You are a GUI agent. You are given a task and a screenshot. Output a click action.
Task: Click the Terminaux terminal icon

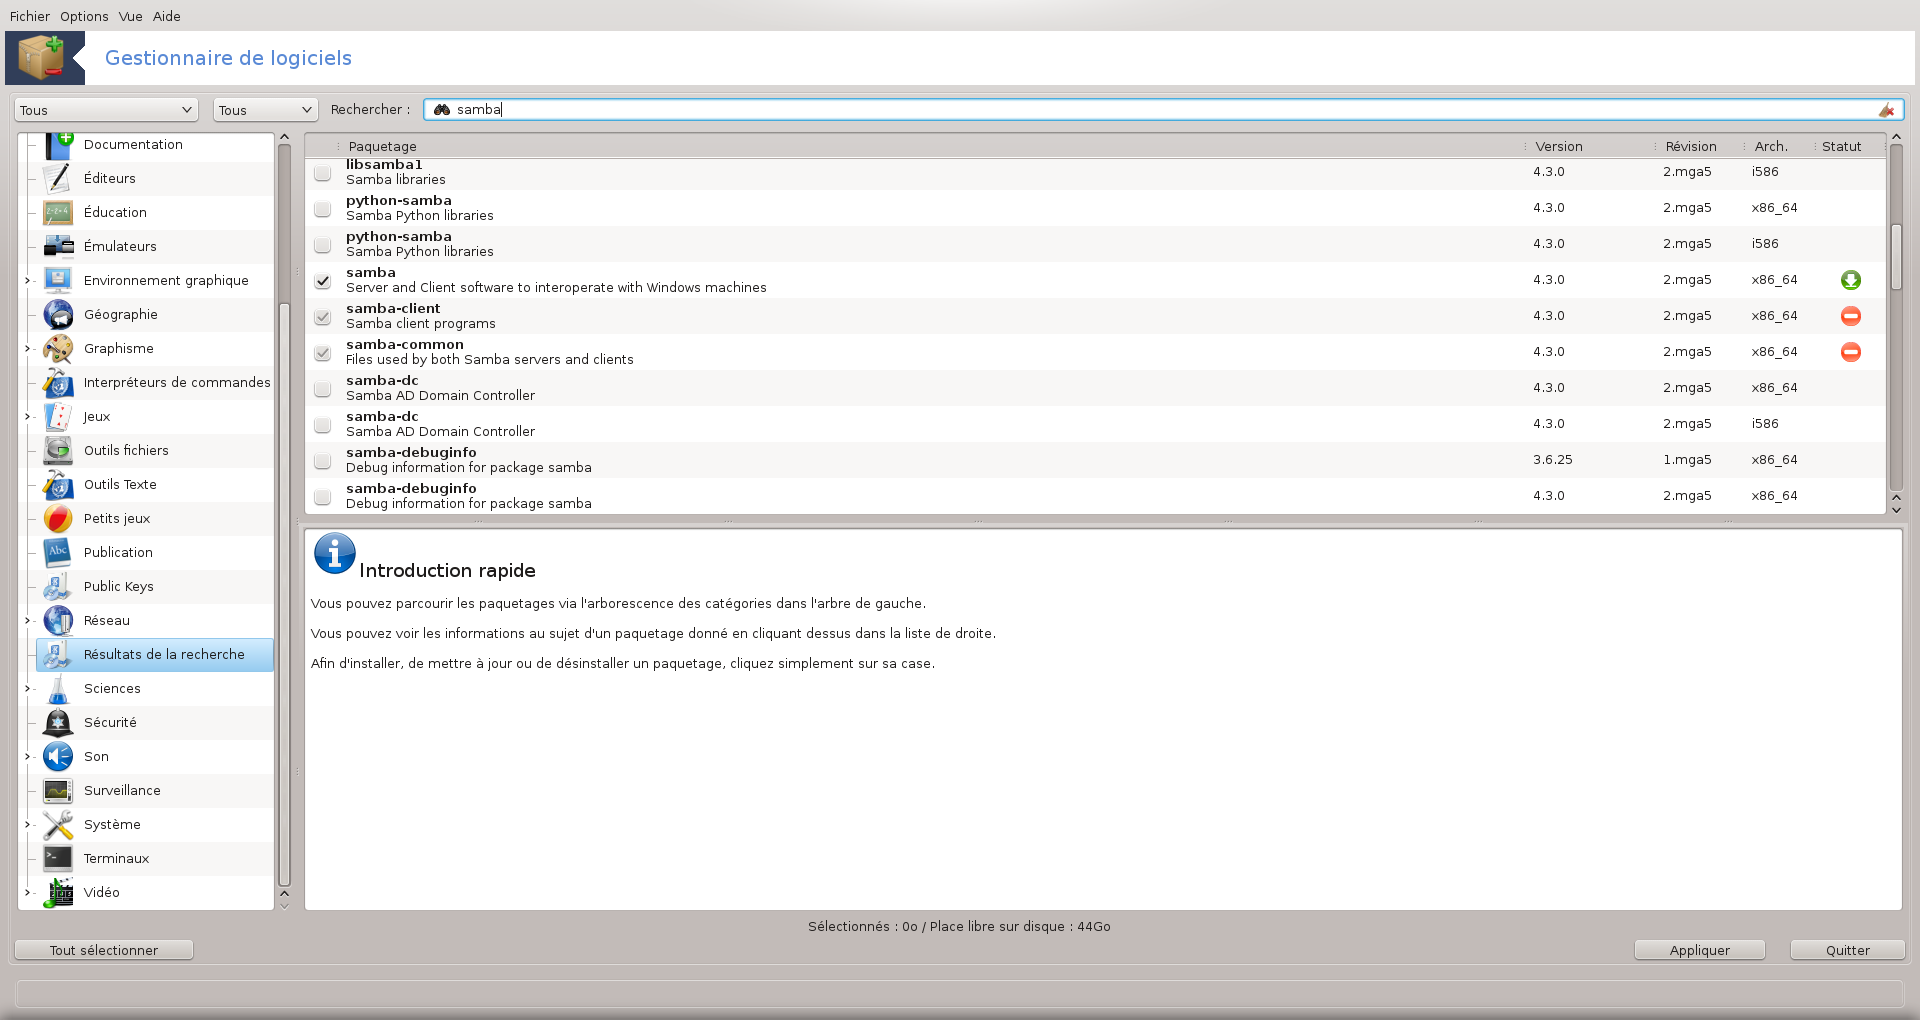point(59,859)
